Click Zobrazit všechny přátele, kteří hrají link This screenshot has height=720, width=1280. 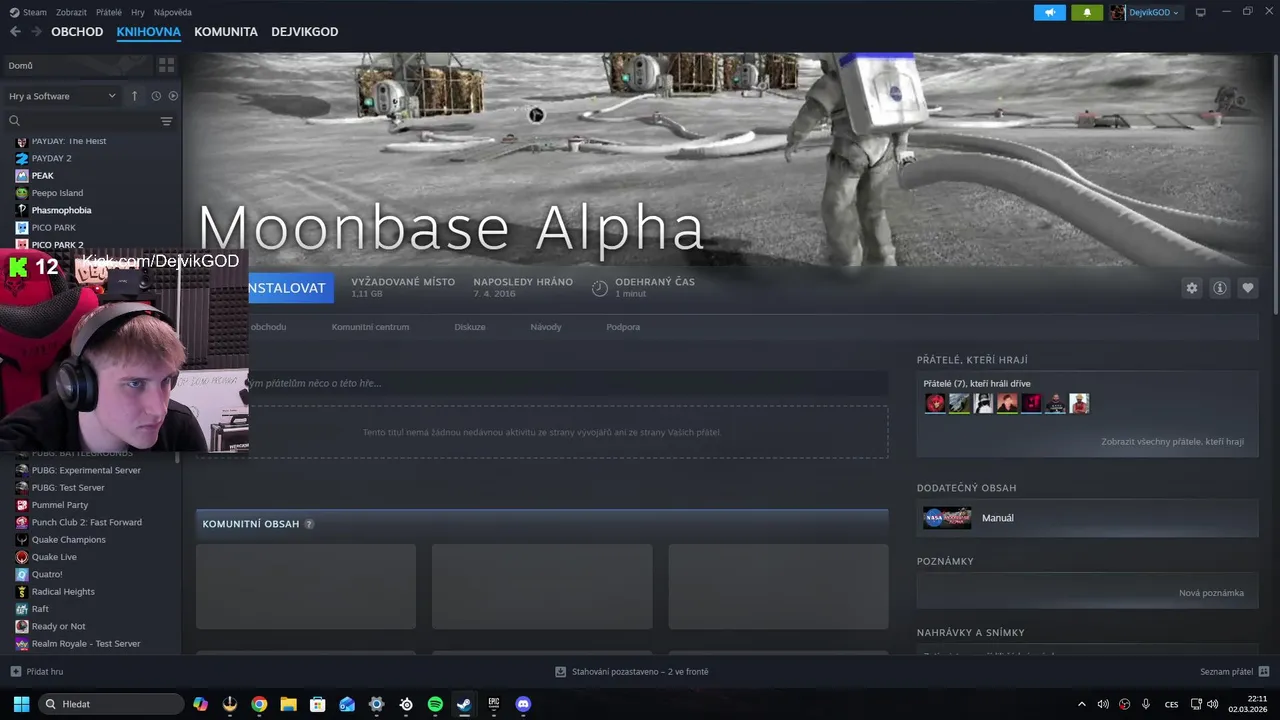[1172, 441]
